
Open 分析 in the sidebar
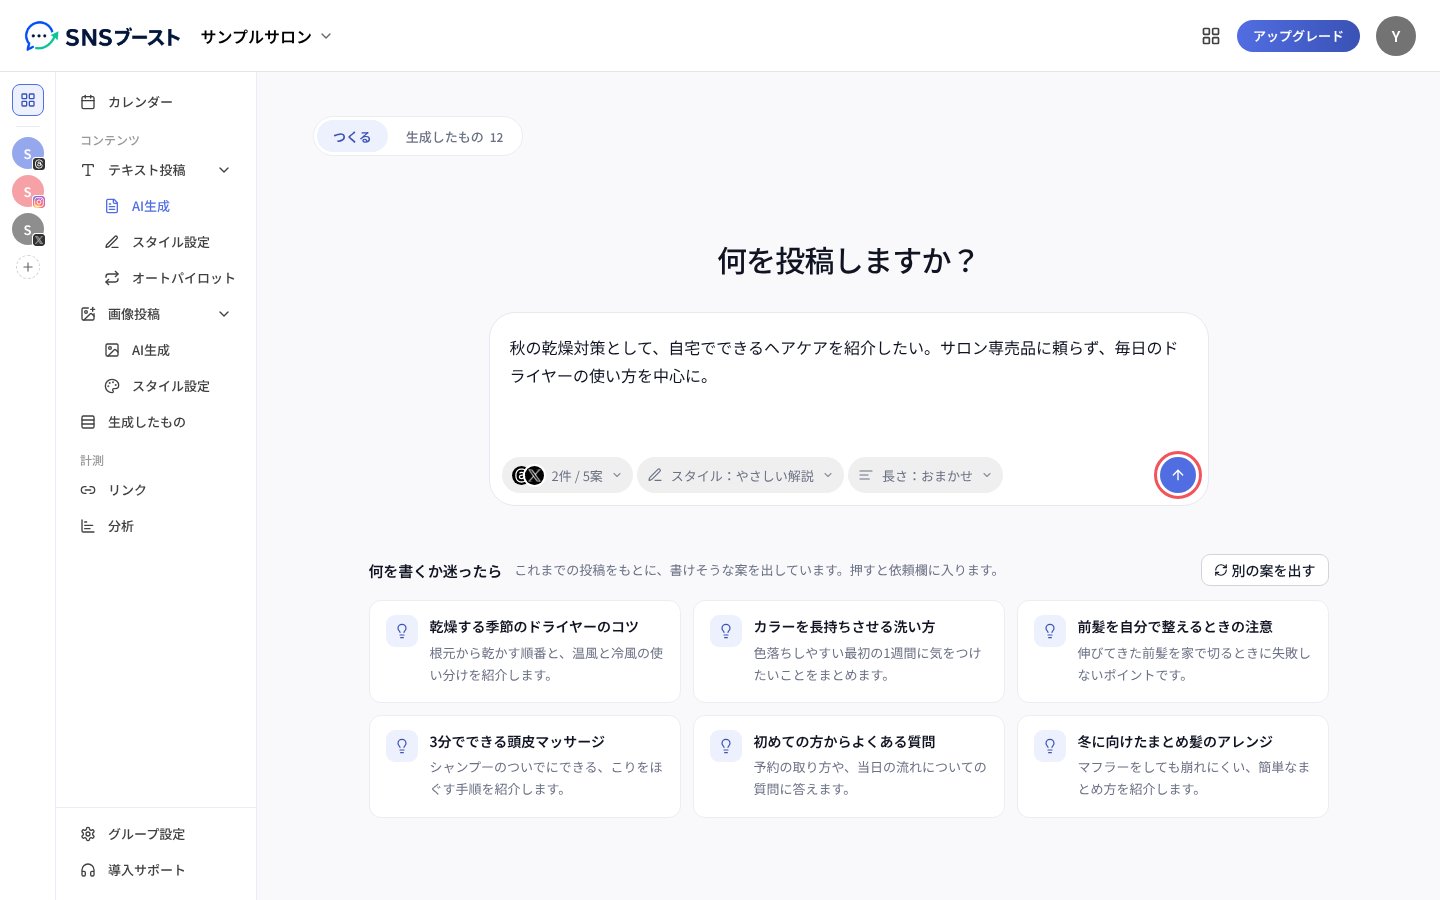(156, 526)
